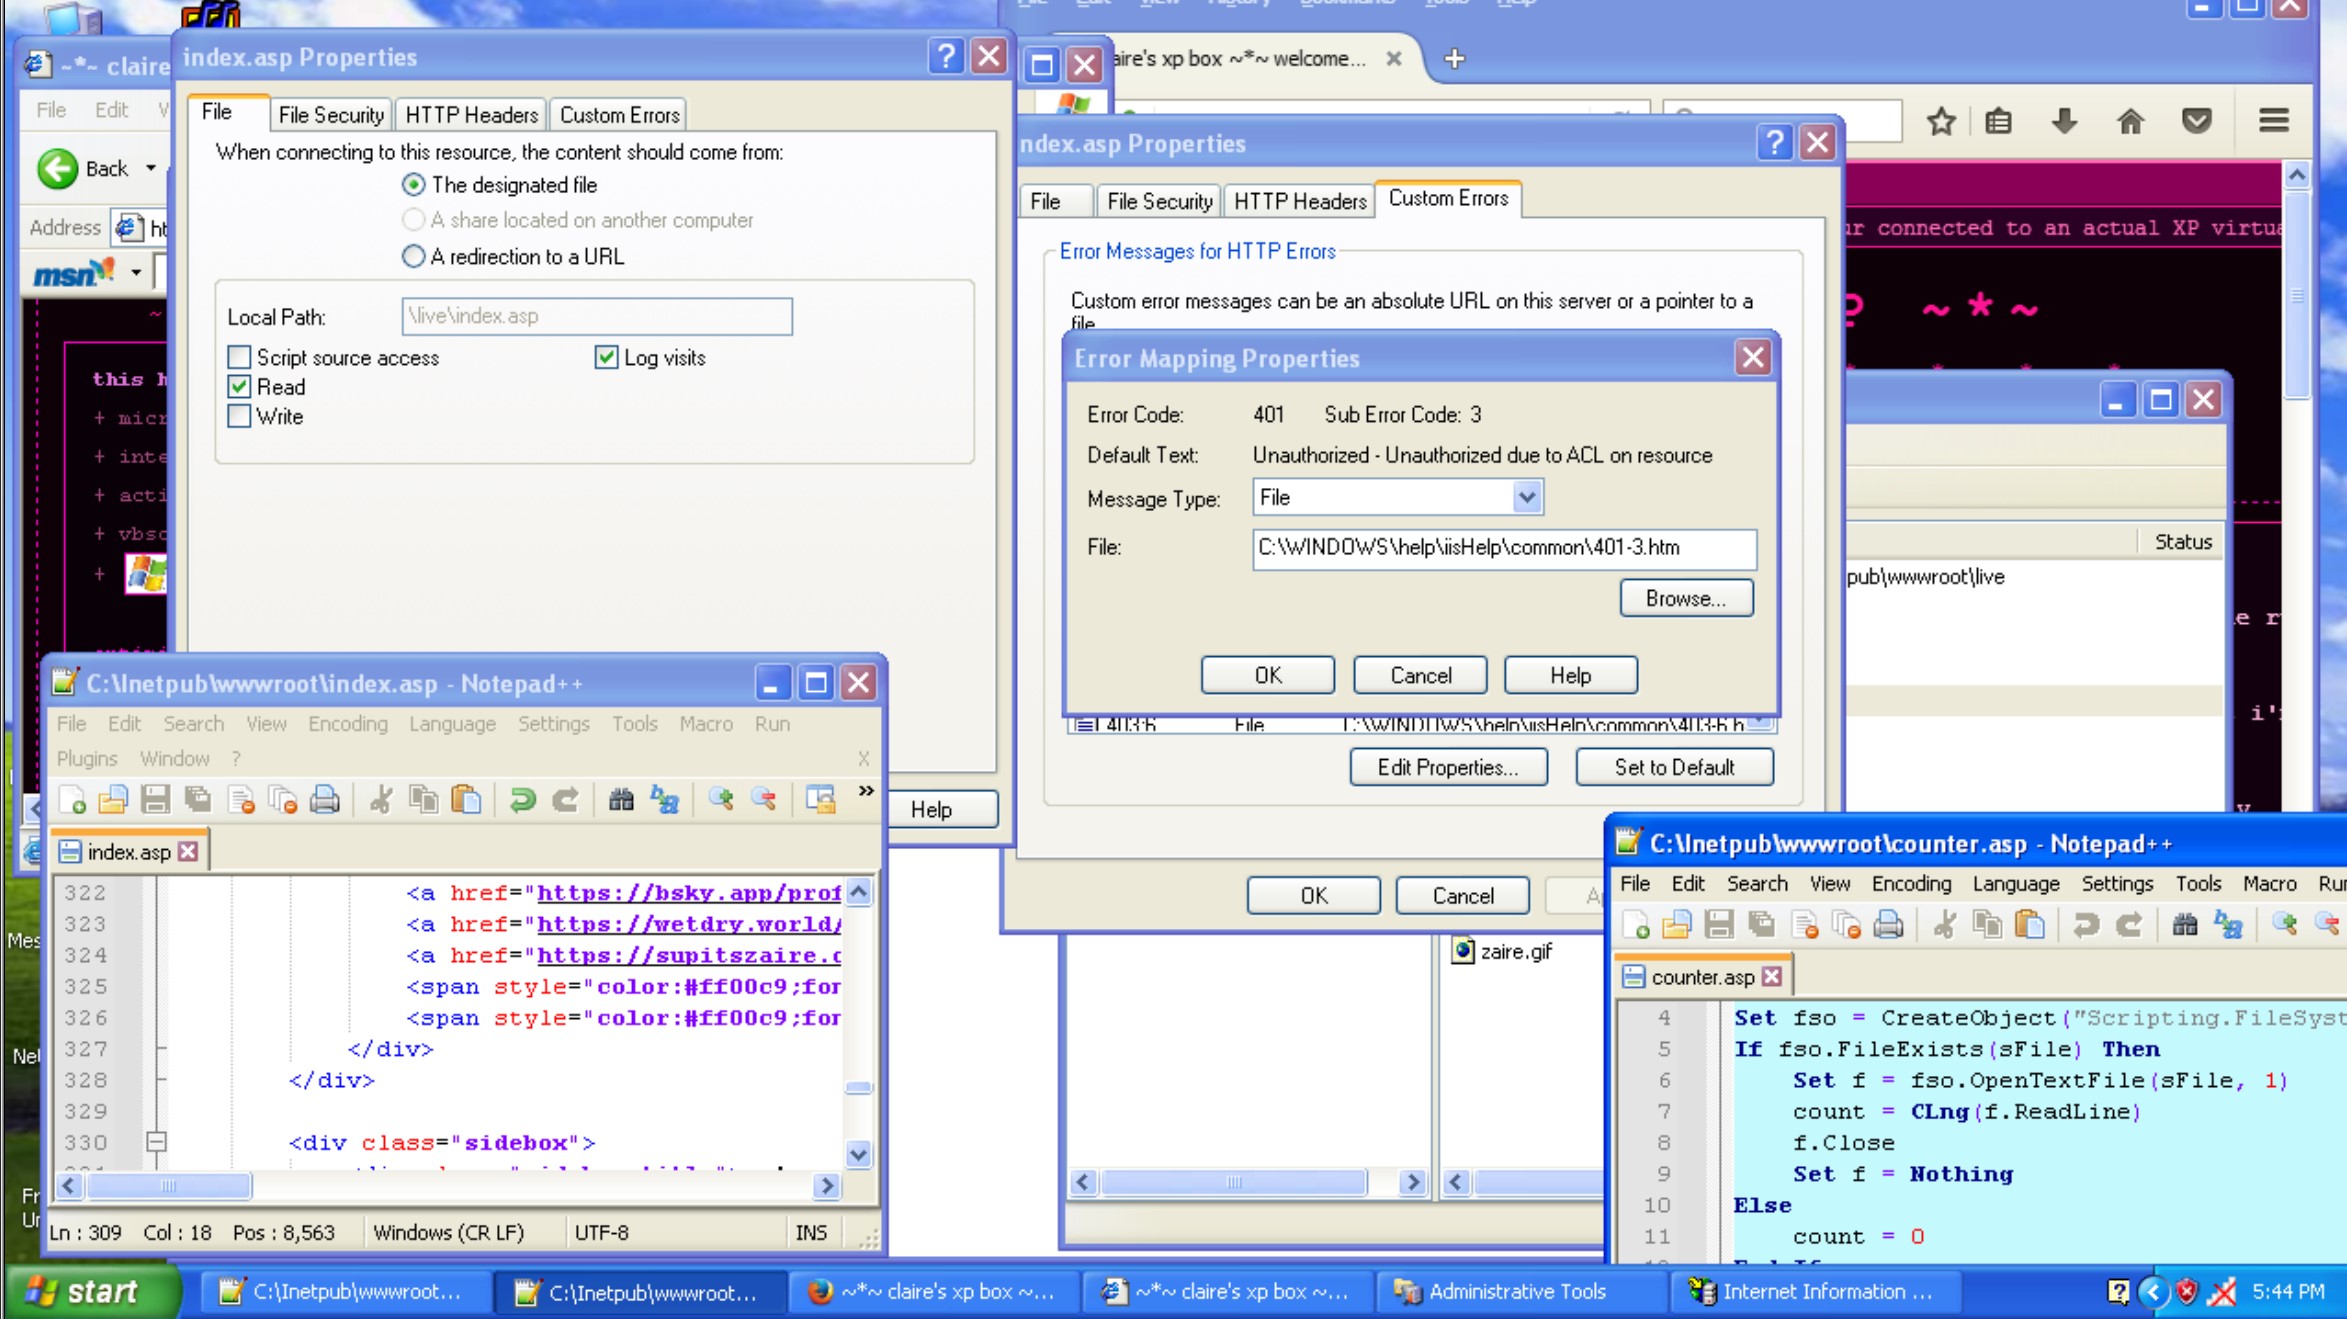This screenshot has width=2347, height=1319.
Task: Click Undo arrow in index.asp Notepad++ toolbar
Action: point(522,799)
